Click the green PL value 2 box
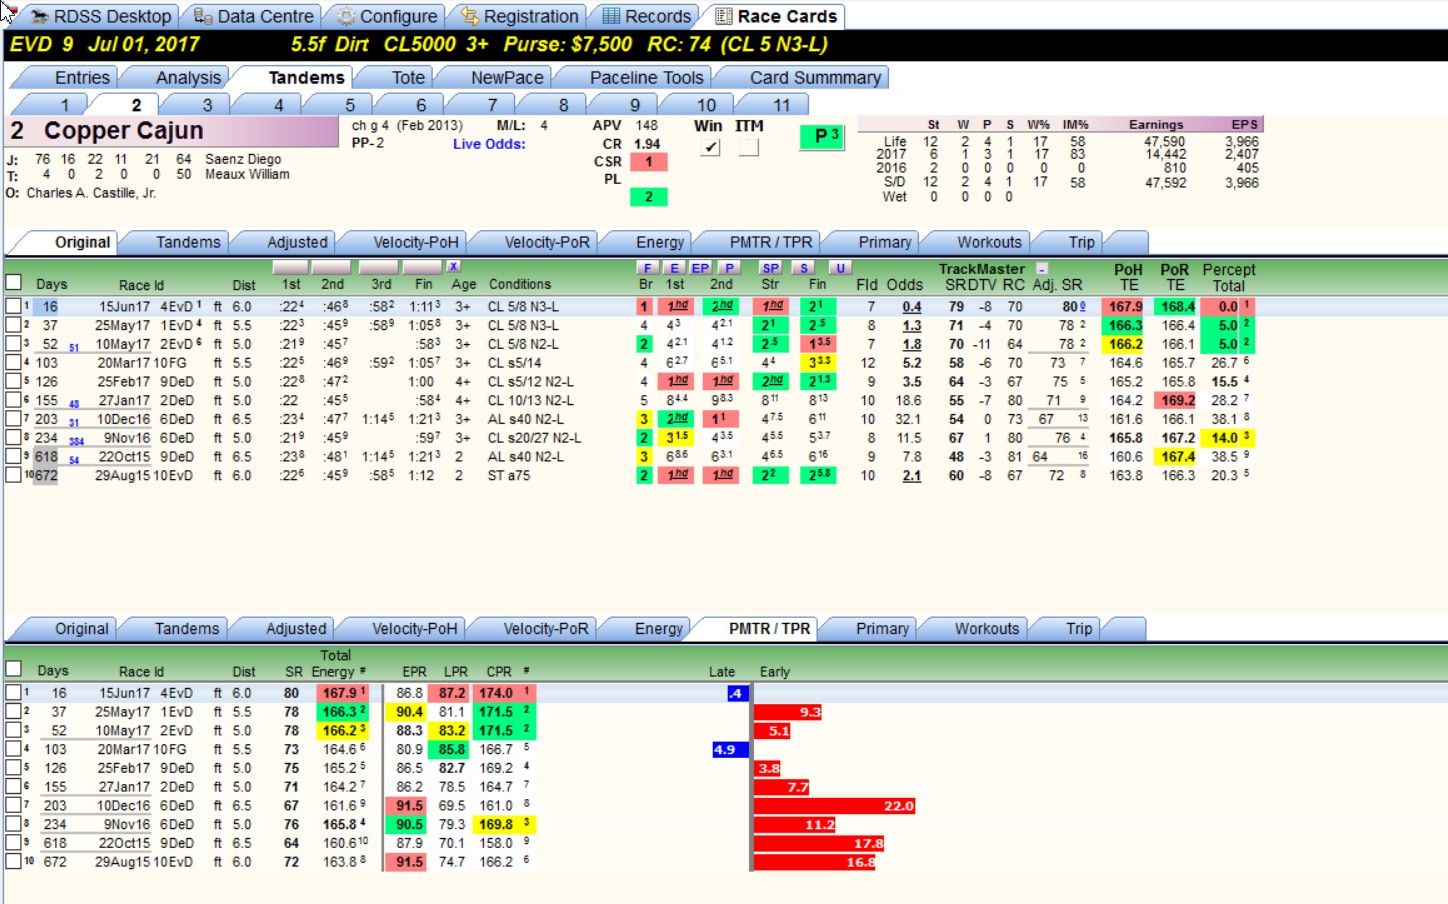 click(648, 197)
